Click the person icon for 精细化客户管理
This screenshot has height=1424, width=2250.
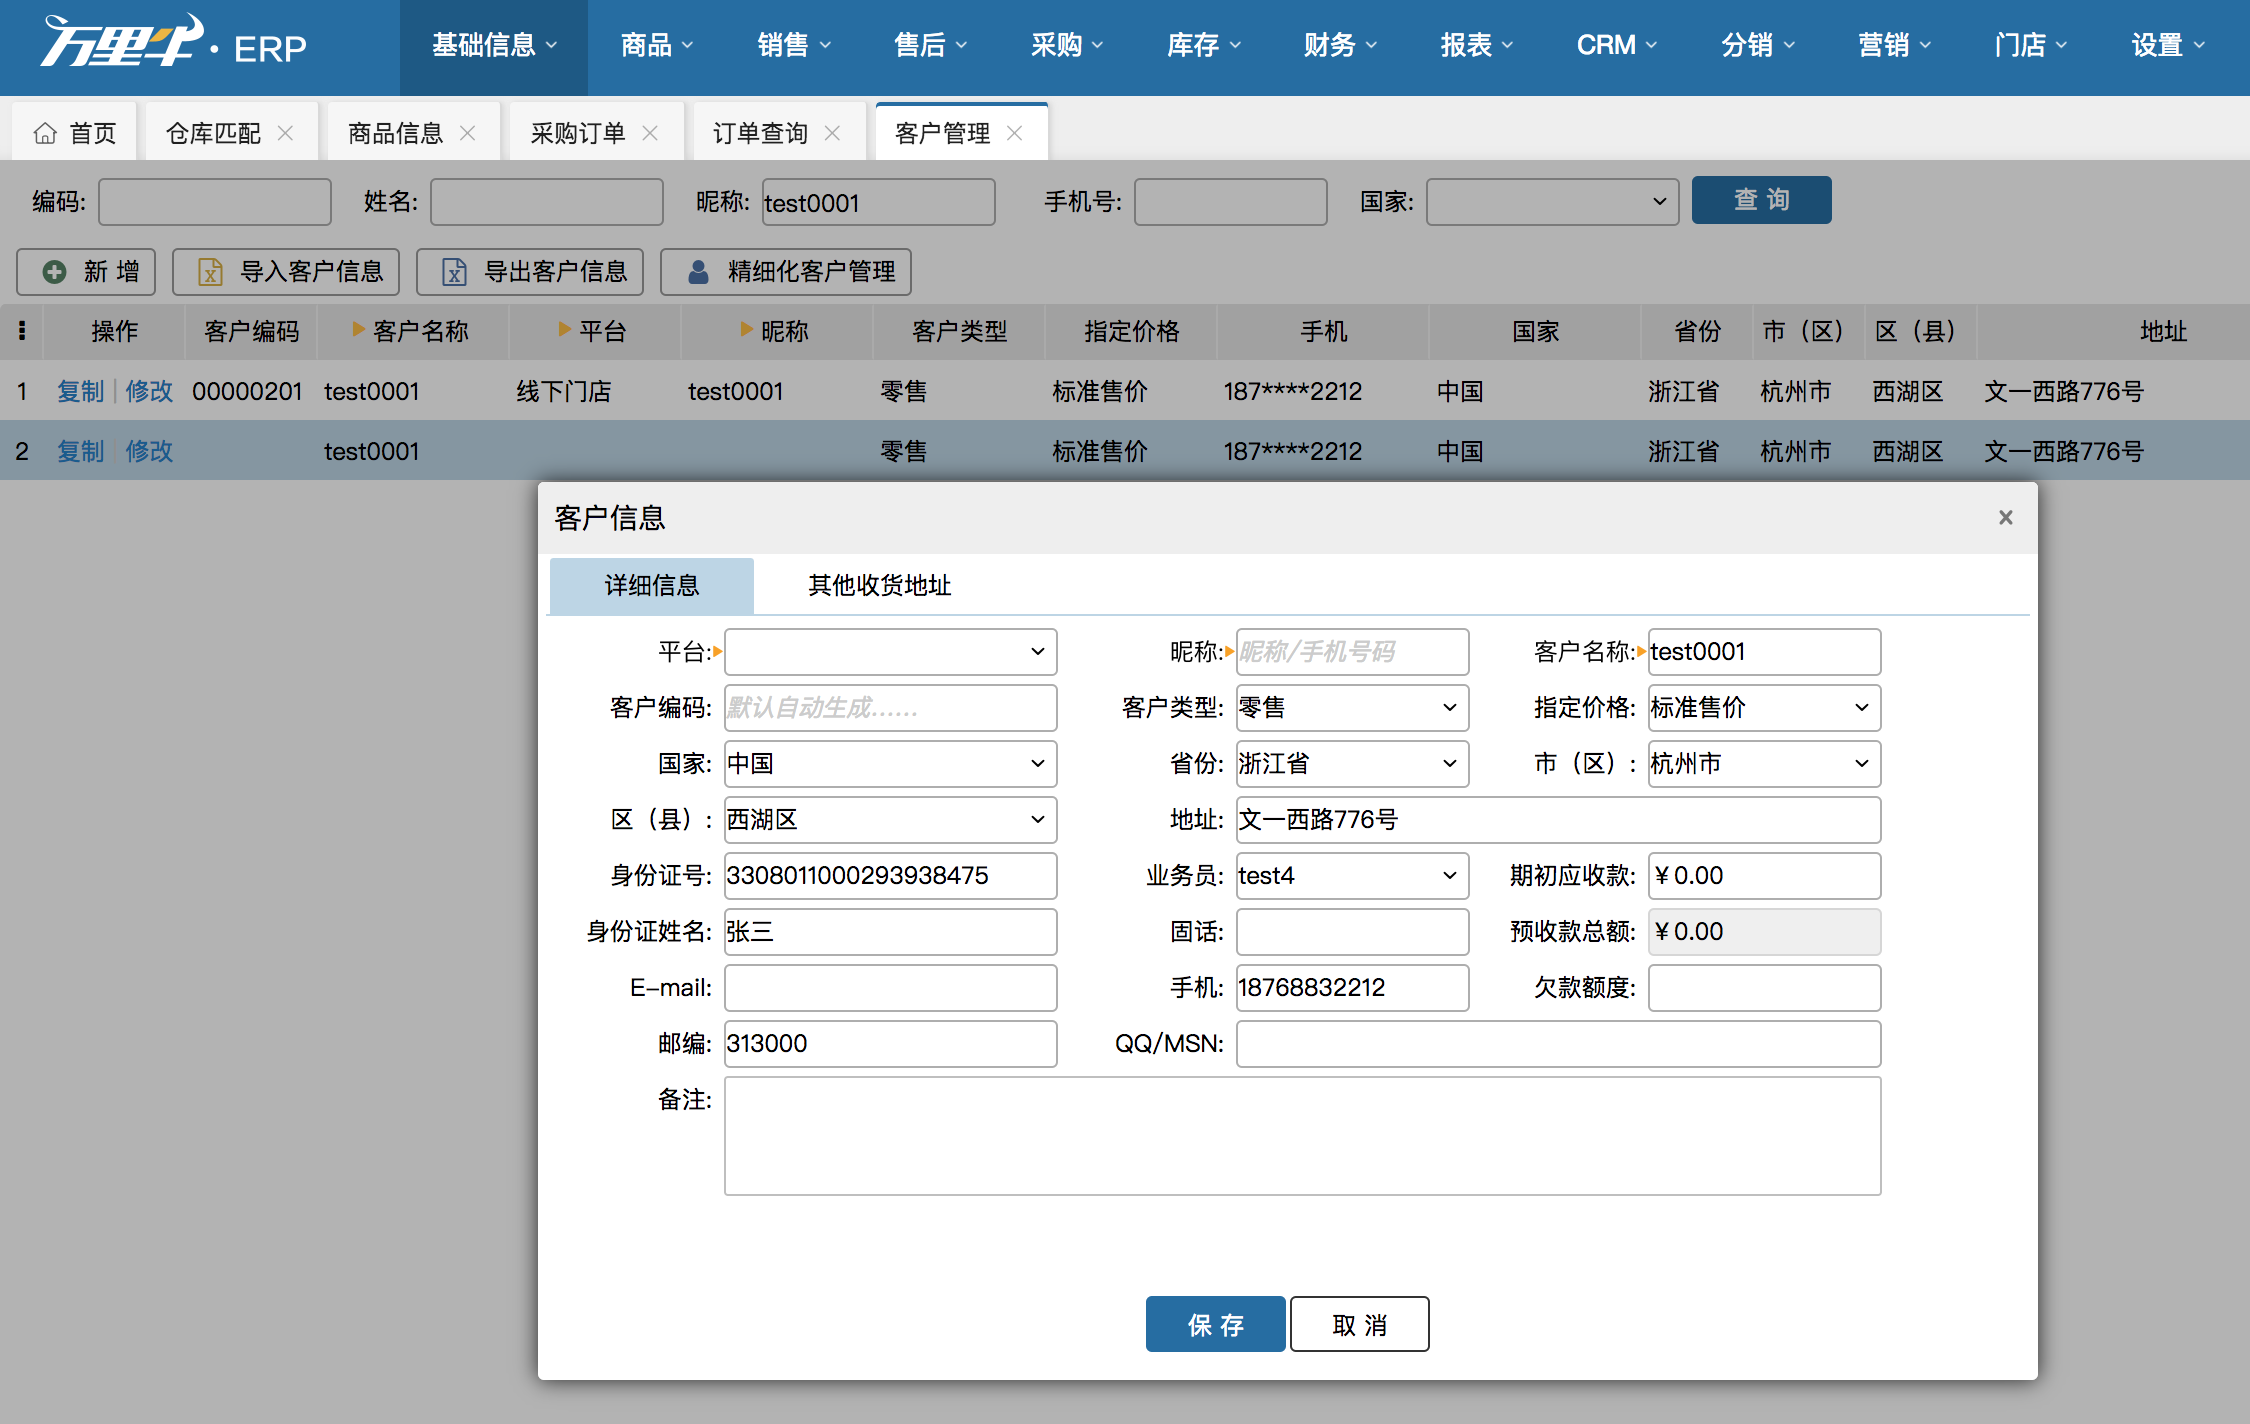click(x=698, y=272)
